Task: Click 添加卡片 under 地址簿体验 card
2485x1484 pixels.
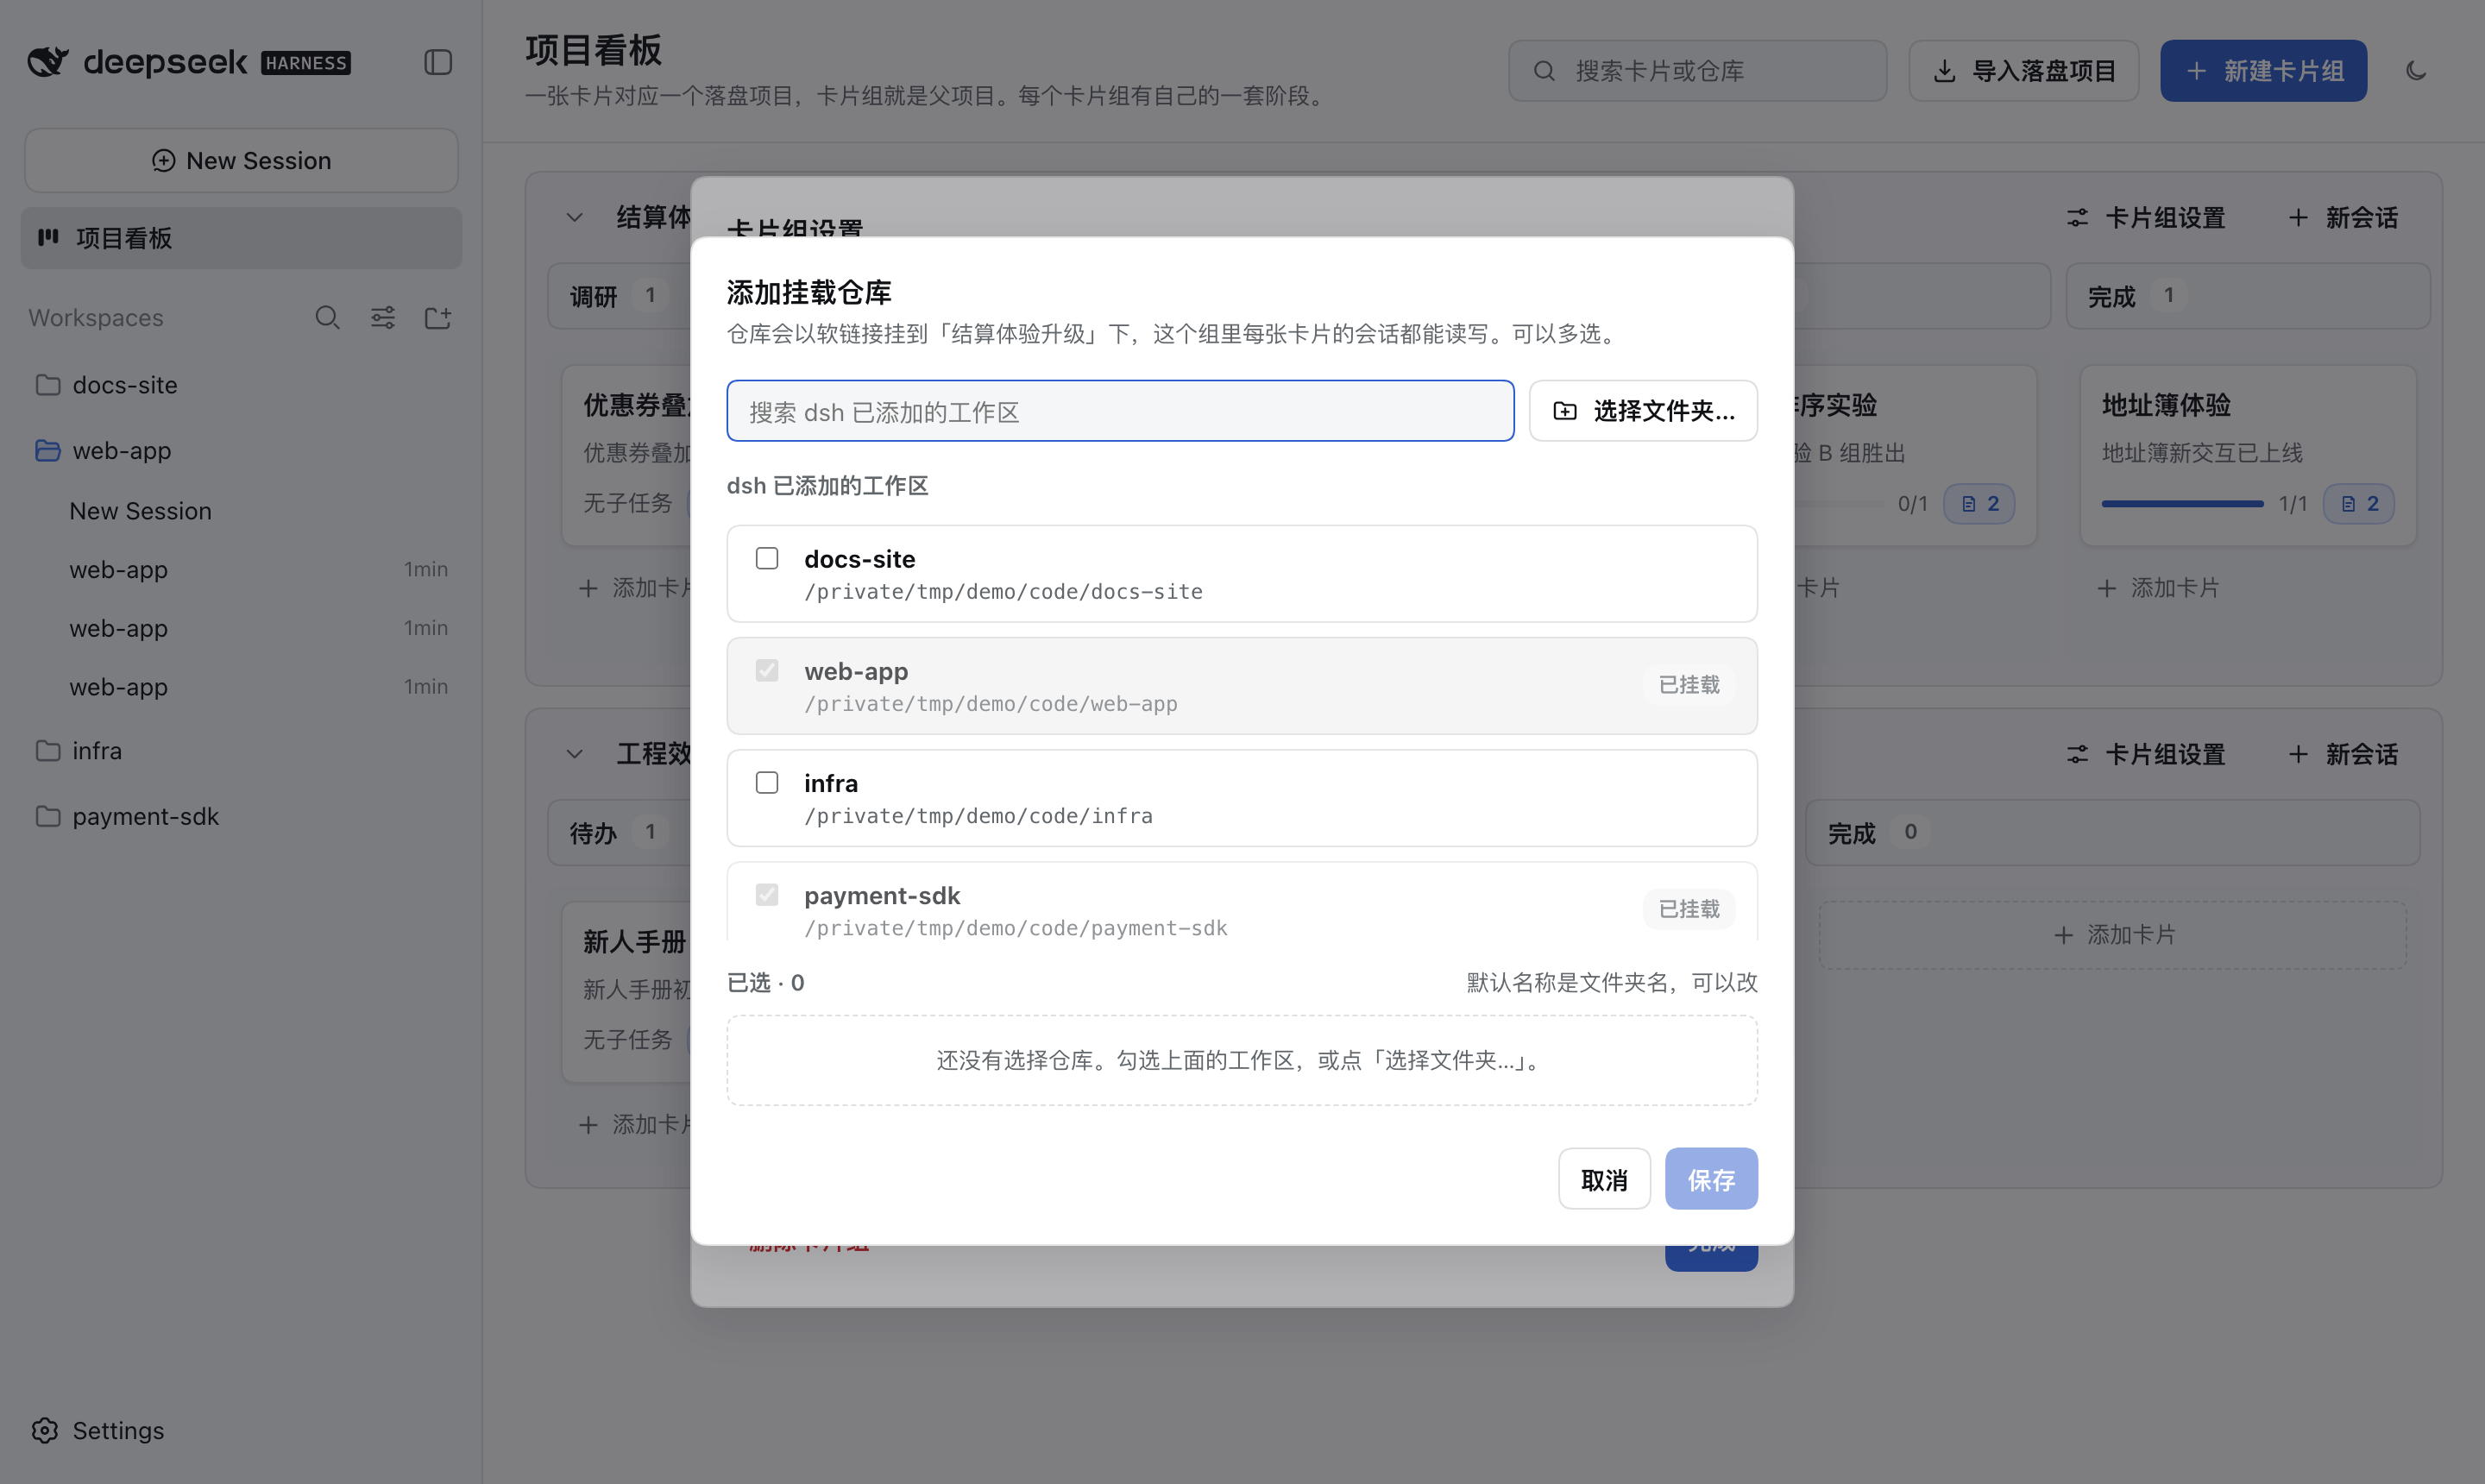Action: point(2158,588)
